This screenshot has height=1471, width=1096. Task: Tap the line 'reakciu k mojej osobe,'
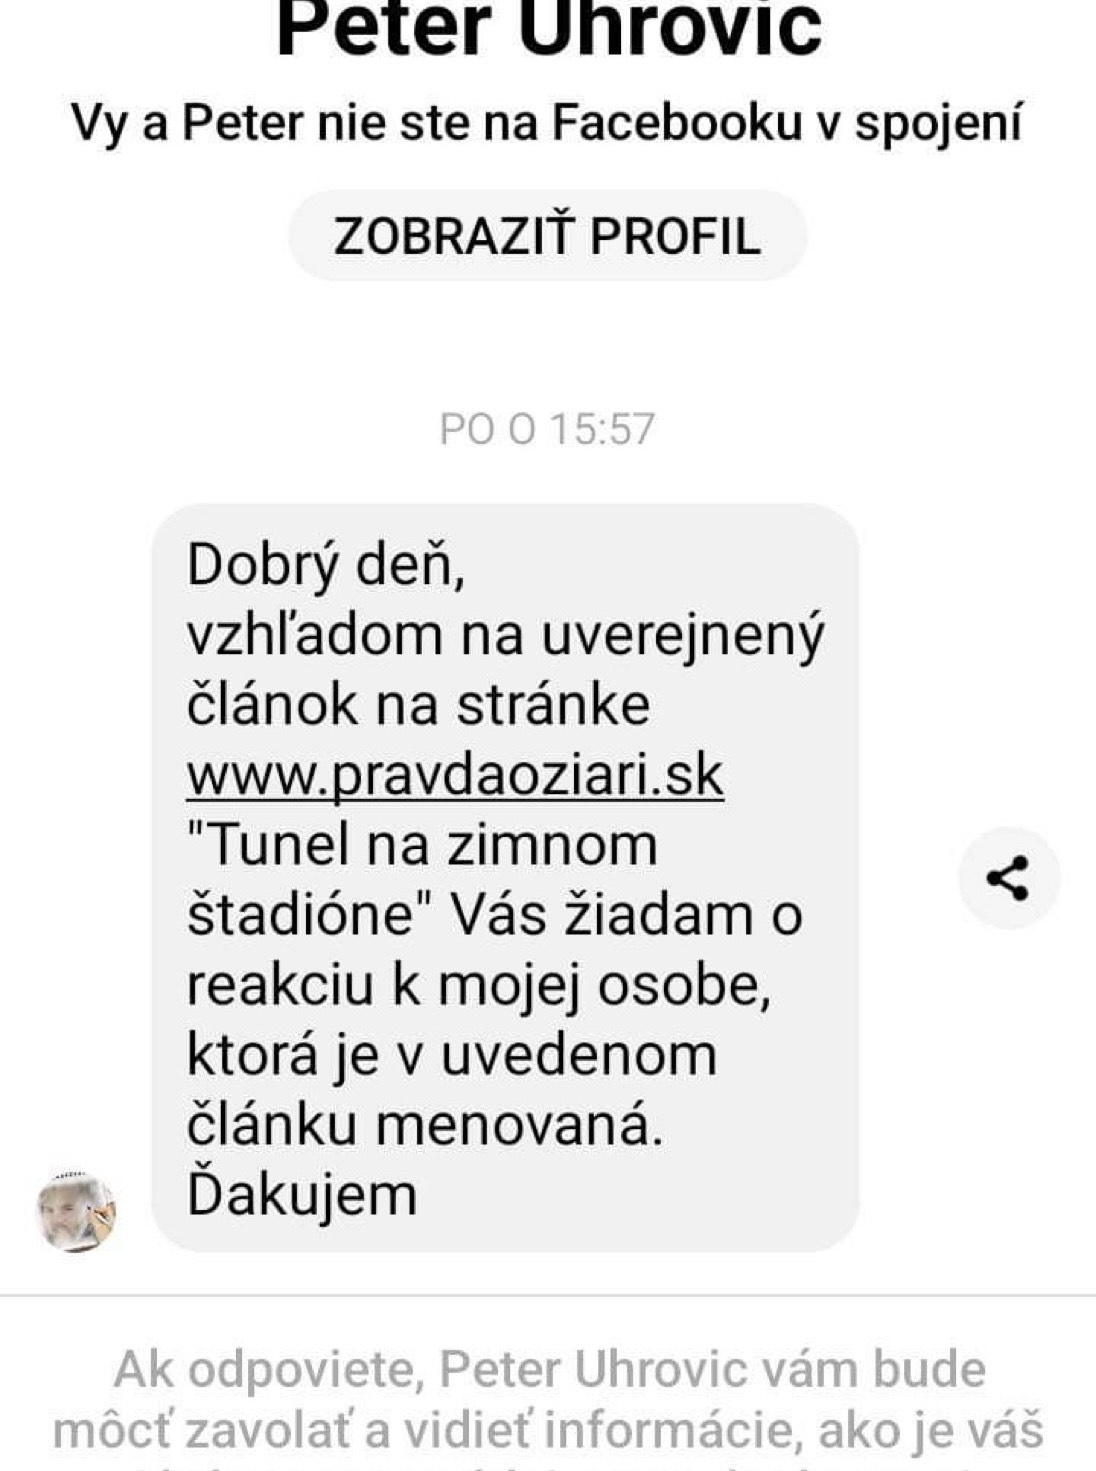tap(479, 986)
